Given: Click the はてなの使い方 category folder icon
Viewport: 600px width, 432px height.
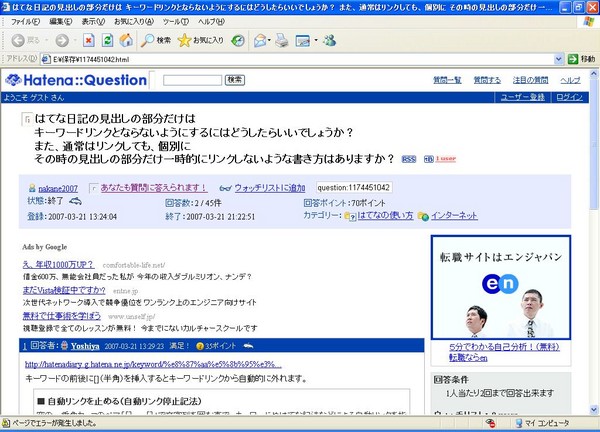Looking at the screenshot, I should tap(350, 216).
